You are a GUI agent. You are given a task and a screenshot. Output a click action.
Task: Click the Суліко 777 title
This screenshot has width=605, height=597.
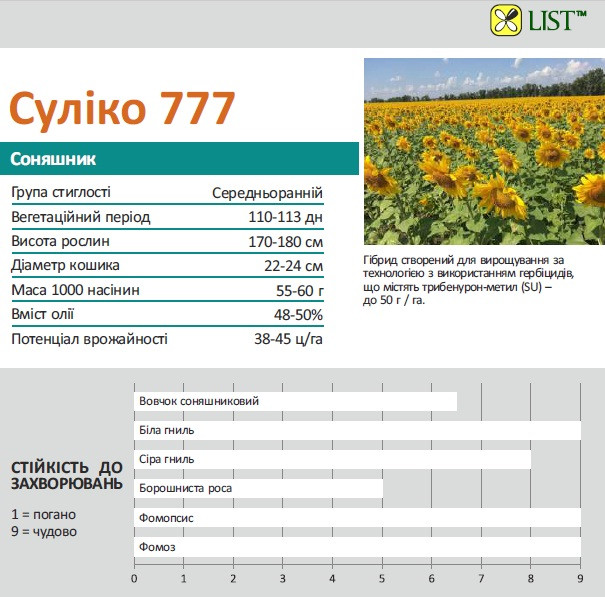point(122,107)
